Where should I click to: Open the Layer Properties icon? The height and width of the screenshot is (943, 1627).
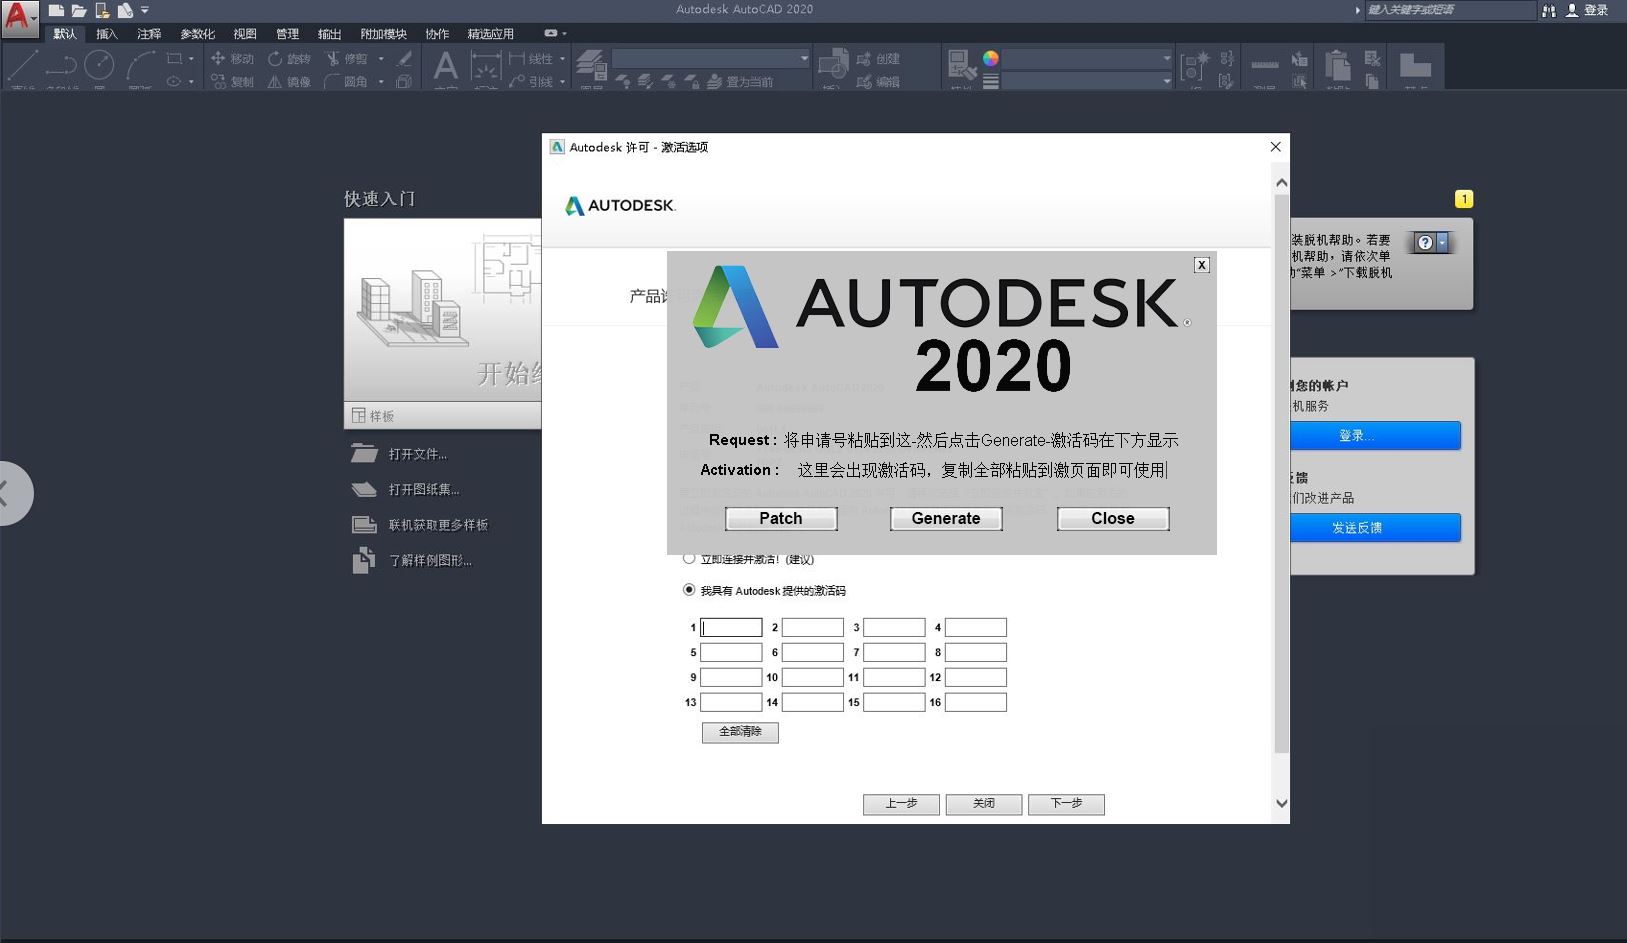coord(591,63)
